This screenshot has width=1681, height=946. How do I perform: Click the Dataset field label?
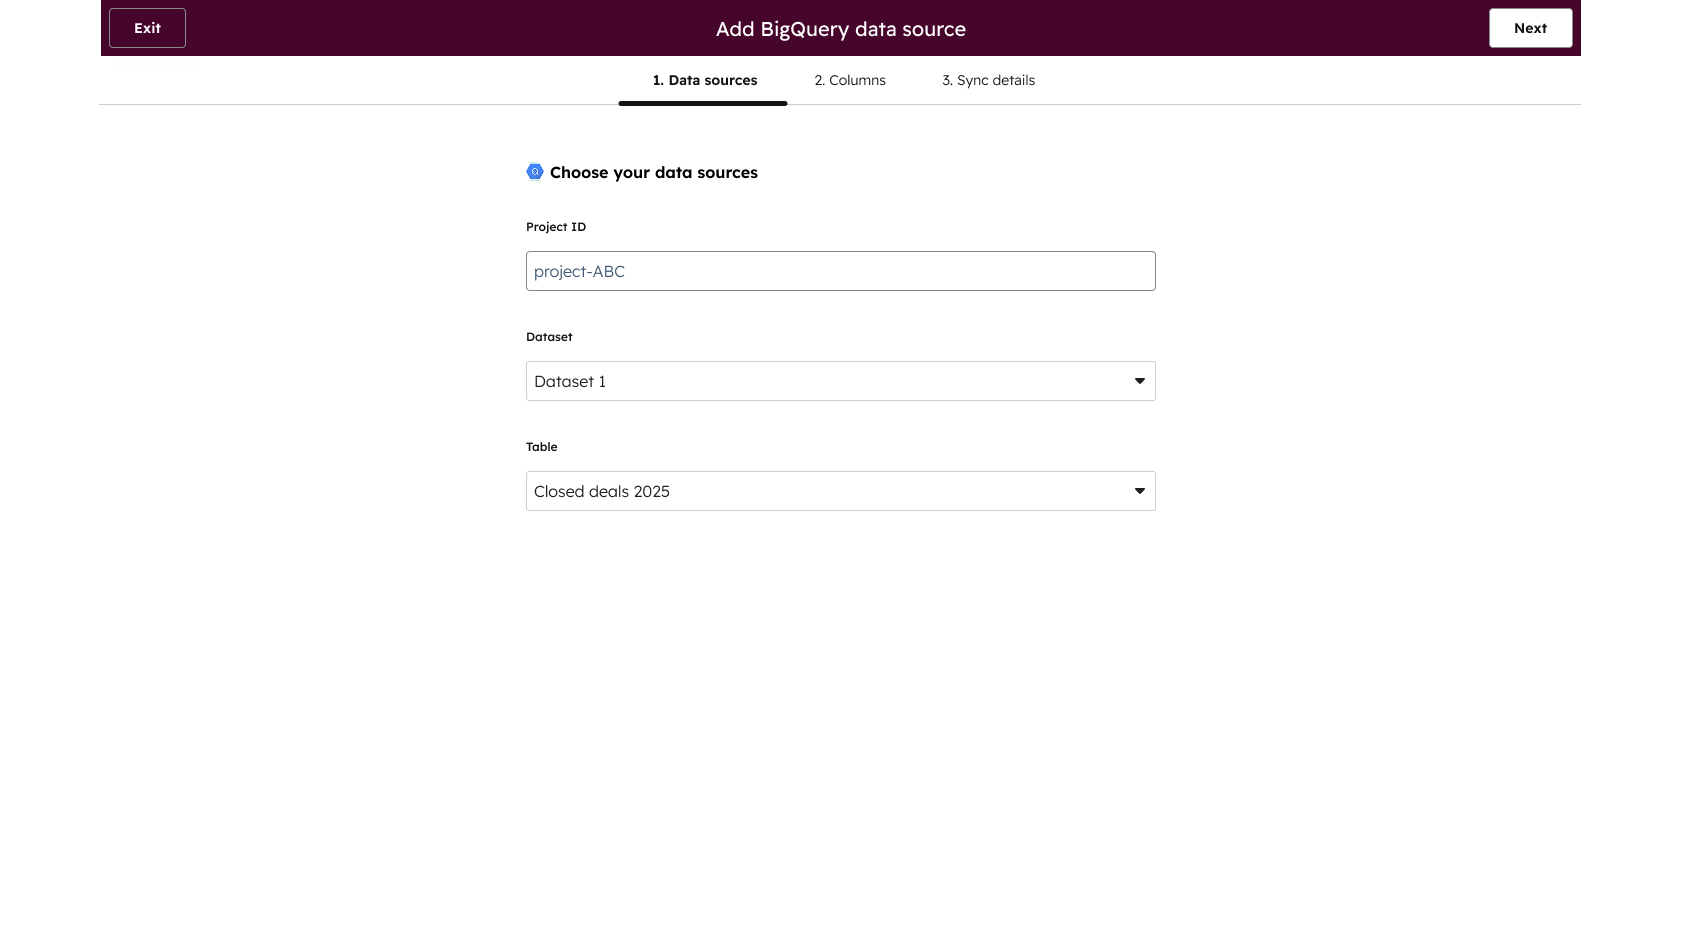click(549, 337)
